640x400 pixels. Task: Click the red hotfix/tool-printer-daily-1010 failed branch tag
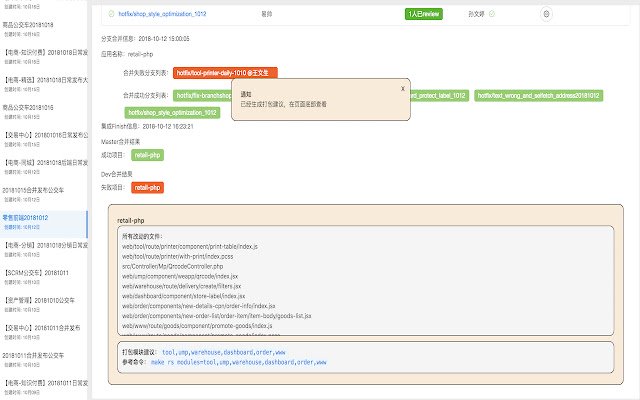coord(225,73)
